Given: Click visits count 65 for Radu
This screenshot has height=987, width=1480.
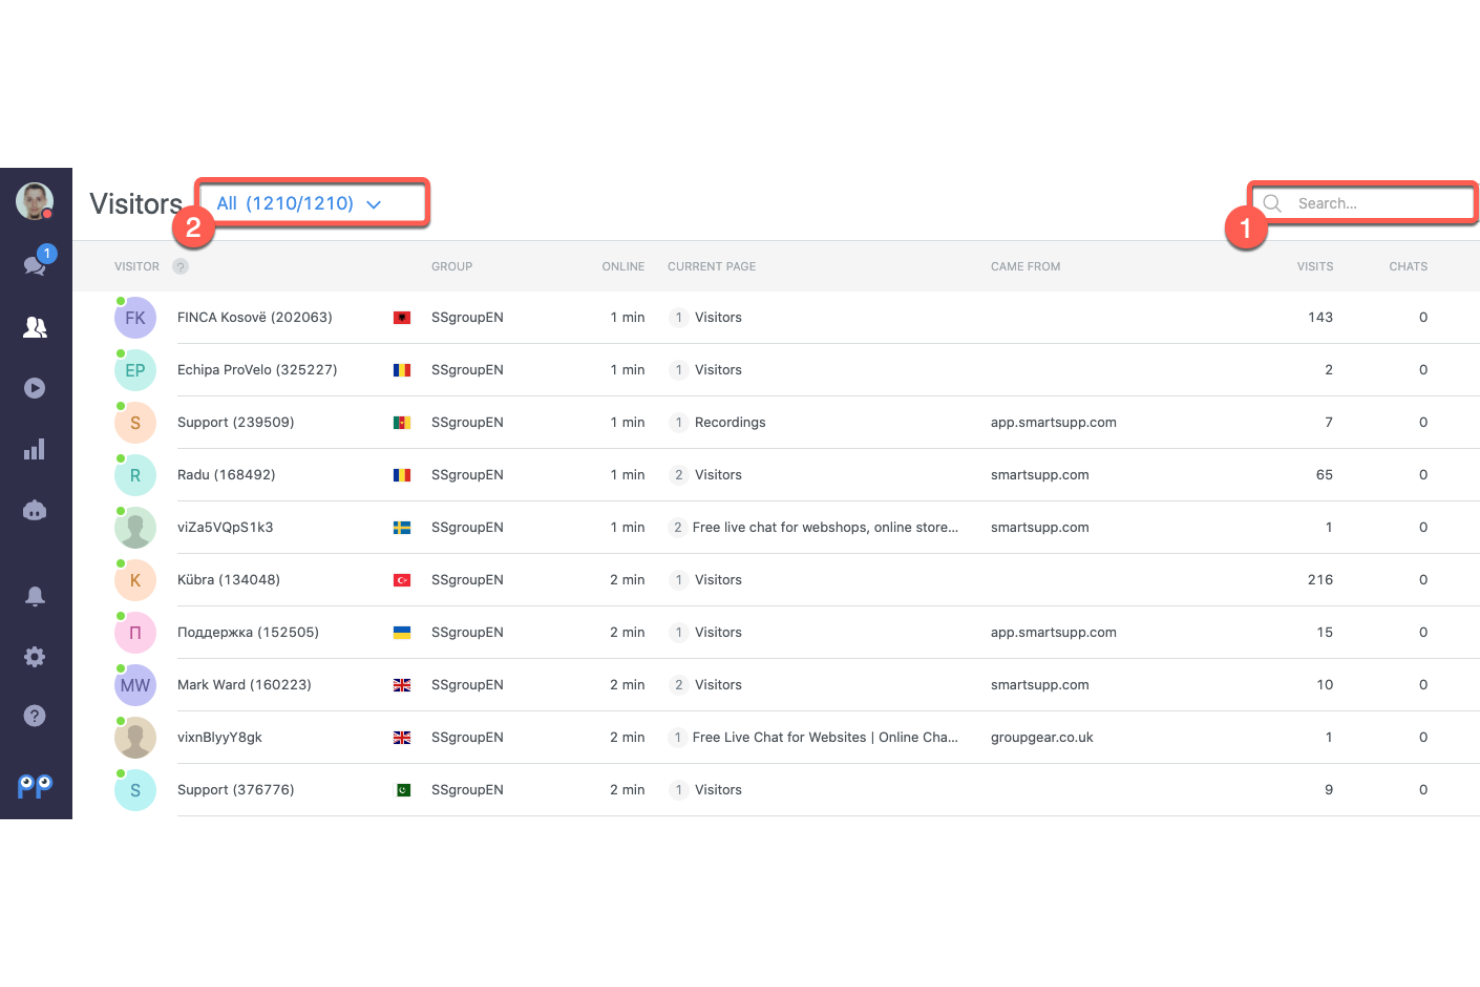Looking at the screenshot, I should pyautogui.click(x=1324, y=475).
